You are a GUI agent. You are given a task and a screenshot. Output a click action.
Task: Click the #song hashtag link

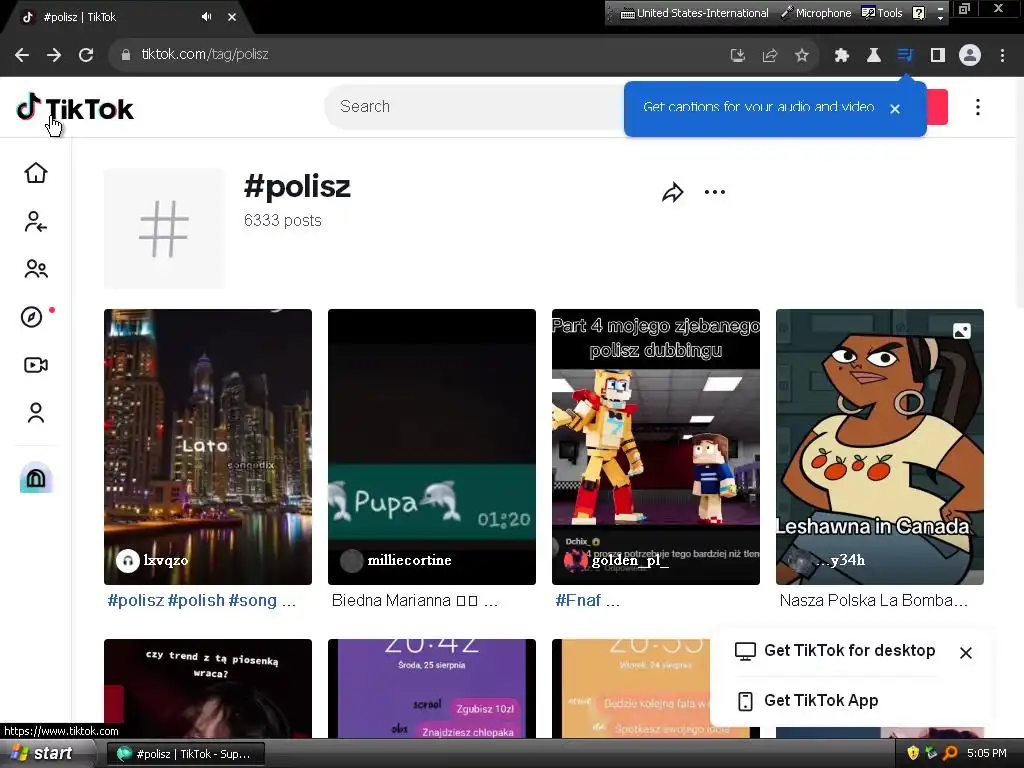253,600
